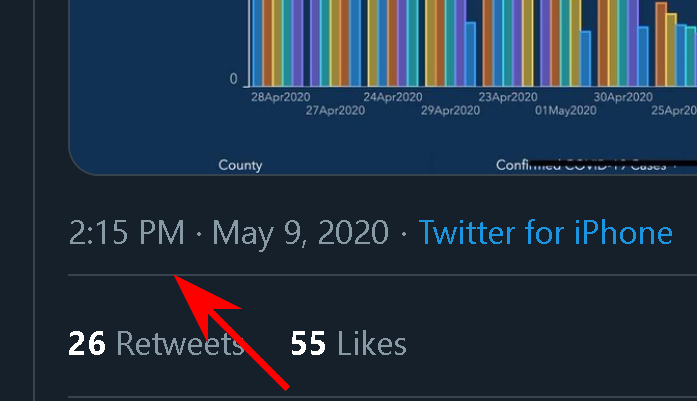This screenshot has height=401, width=697.
Task: Click the bold number 55 likes count
Action: pos(309,344)
